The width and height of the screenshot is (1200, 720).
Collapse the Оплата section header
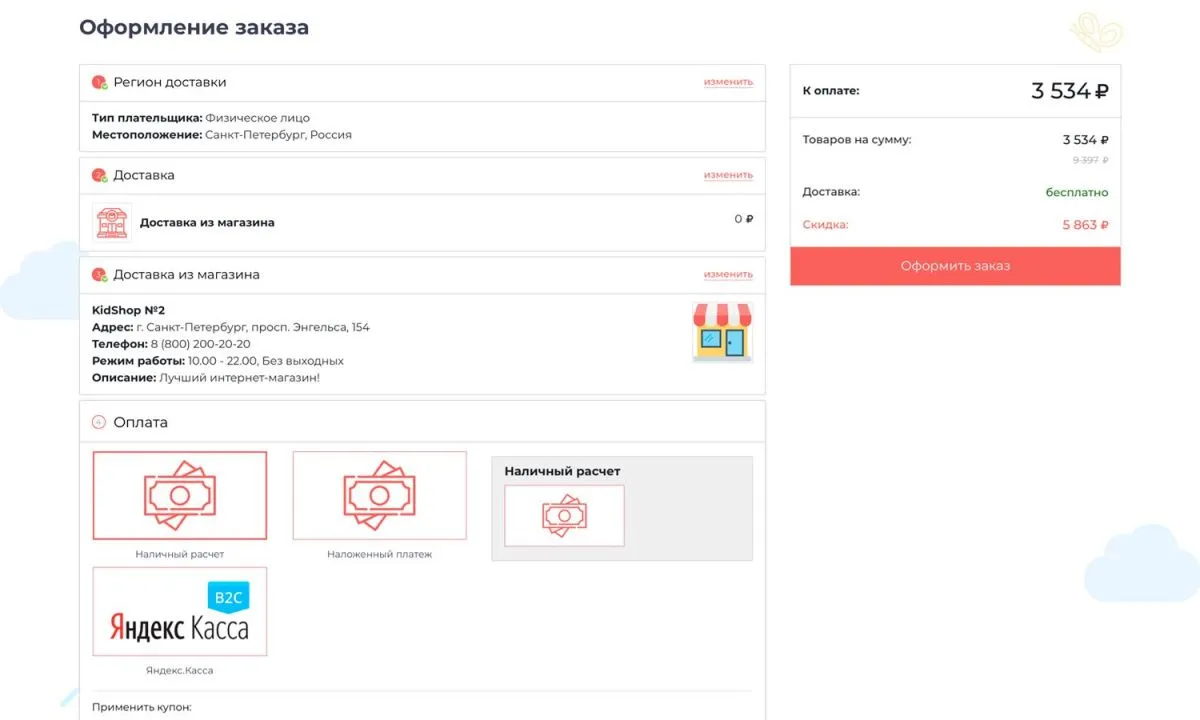click(141, 423)
